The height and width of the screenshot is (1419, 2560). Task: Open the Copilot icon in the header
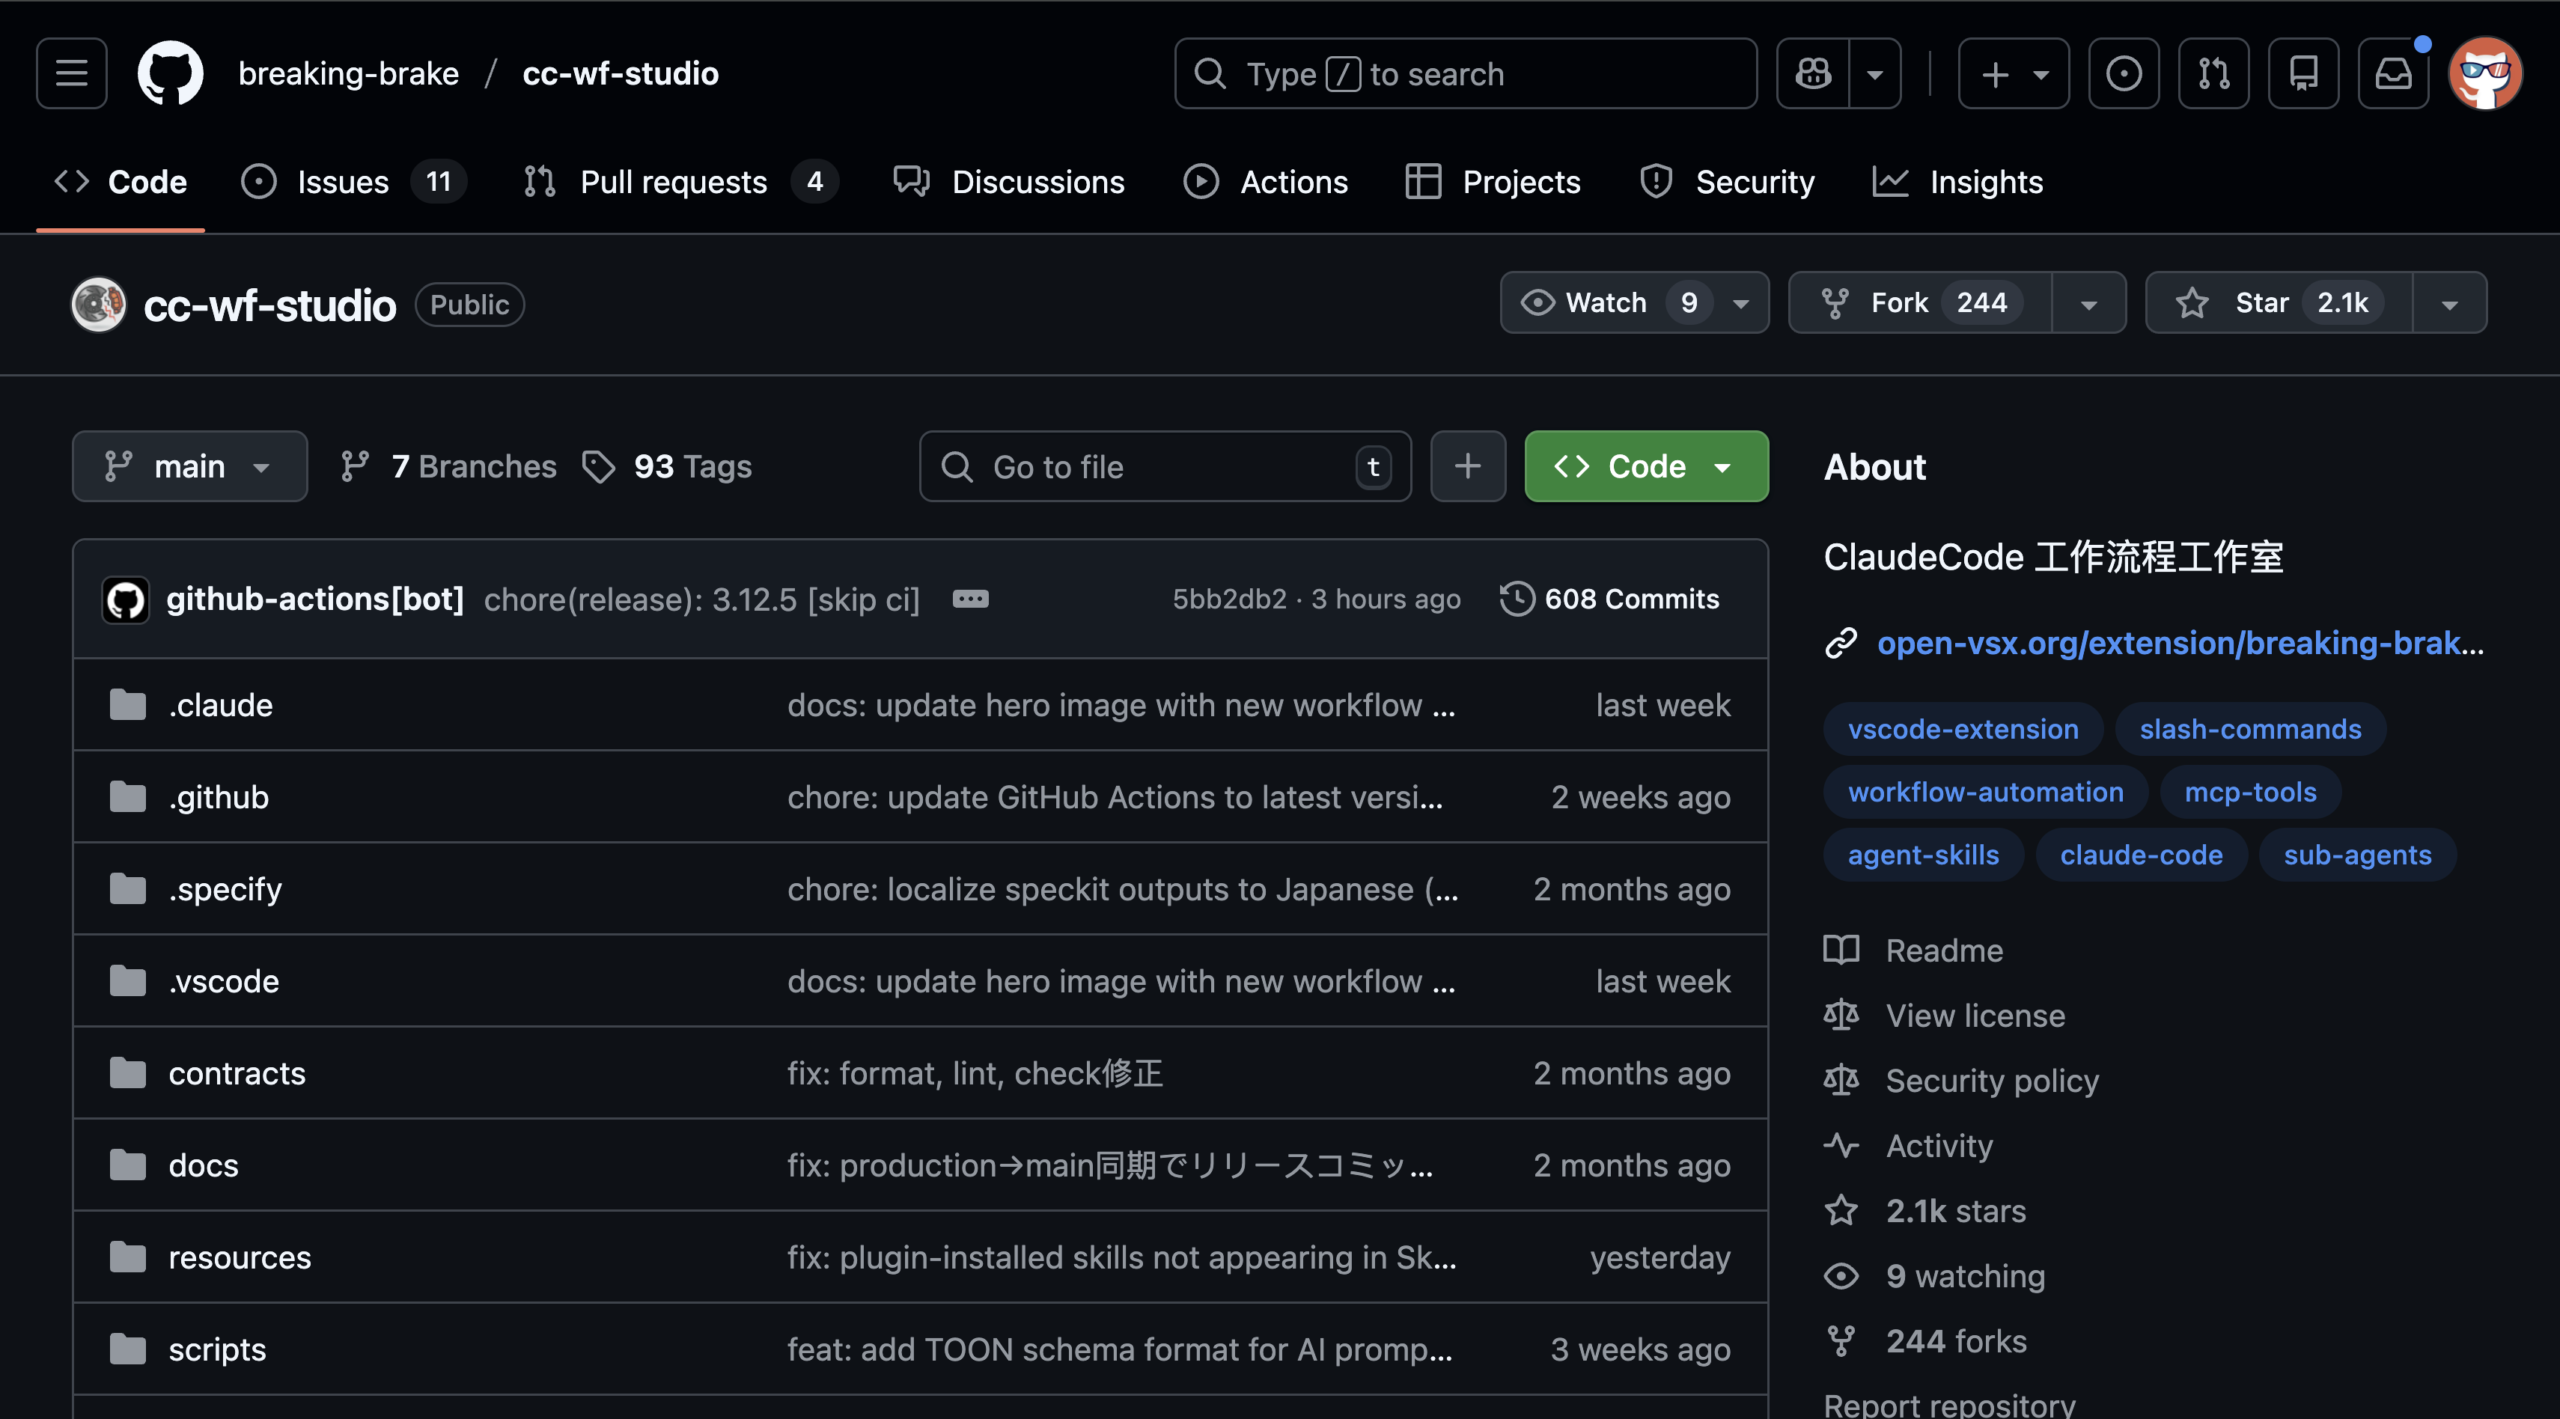[1812, 72]
